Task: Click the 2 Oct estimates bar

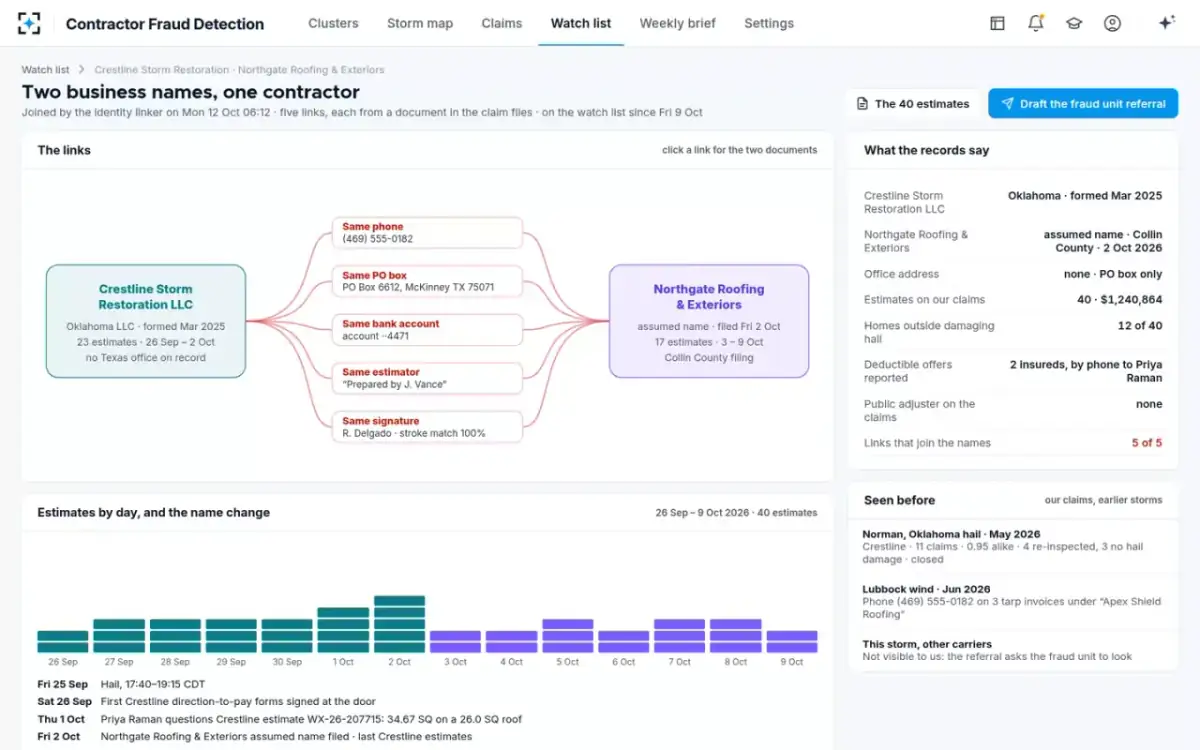Action: [400, 625]
